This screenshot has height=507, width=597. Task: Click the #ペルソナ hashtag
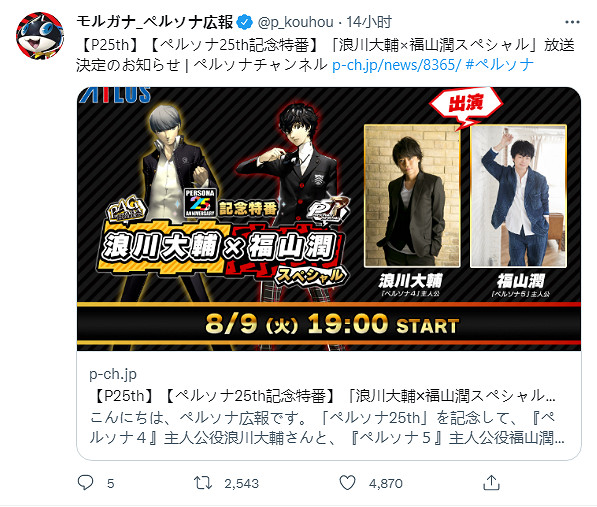(x=499, y=65)
